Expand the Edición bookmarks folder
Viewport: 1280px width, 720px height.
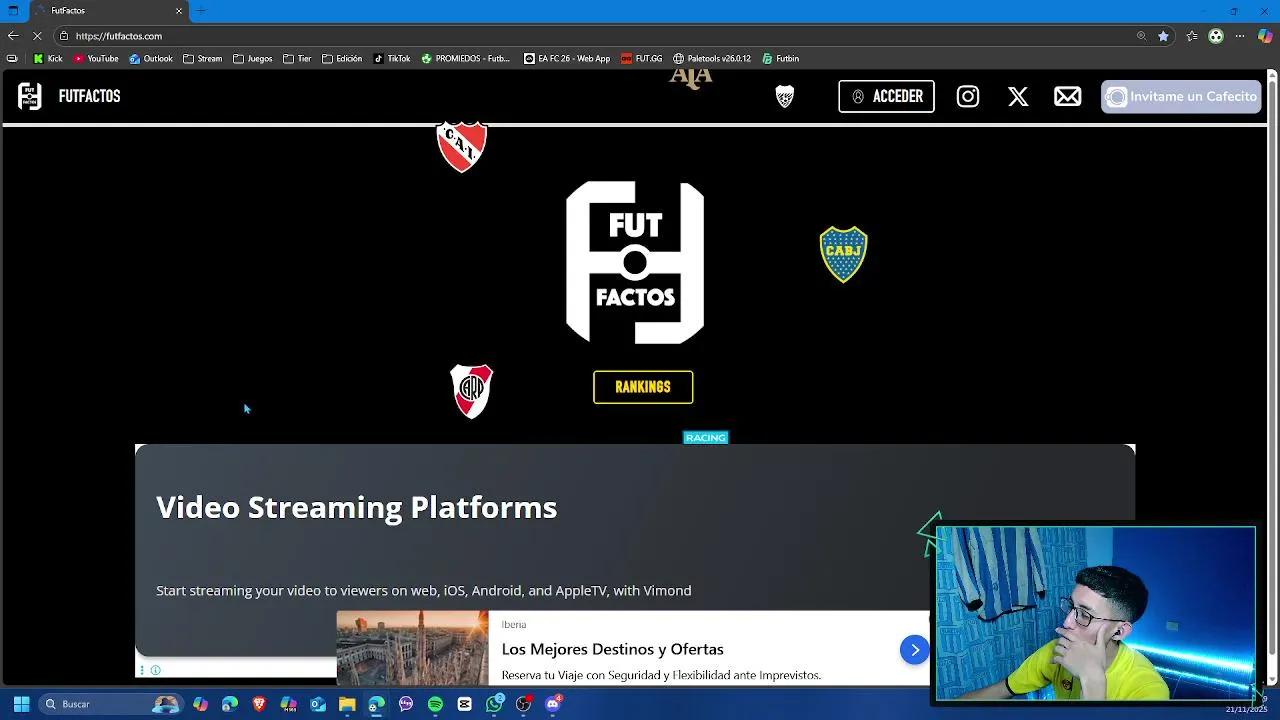pos(342,58)
